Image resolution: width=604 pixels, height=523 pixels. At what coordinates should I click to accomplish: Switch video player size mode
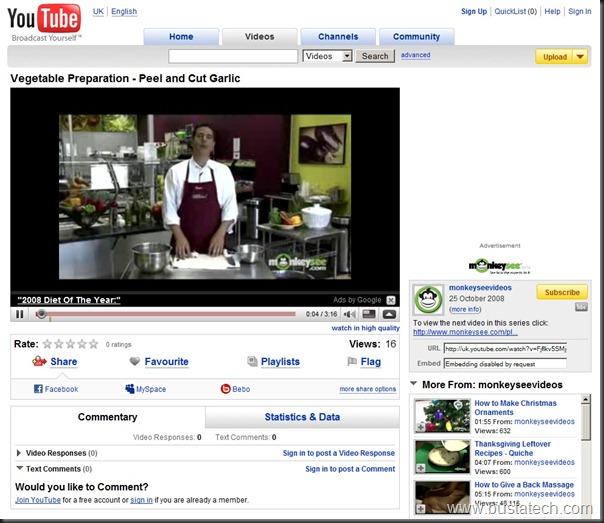[369, 314]
